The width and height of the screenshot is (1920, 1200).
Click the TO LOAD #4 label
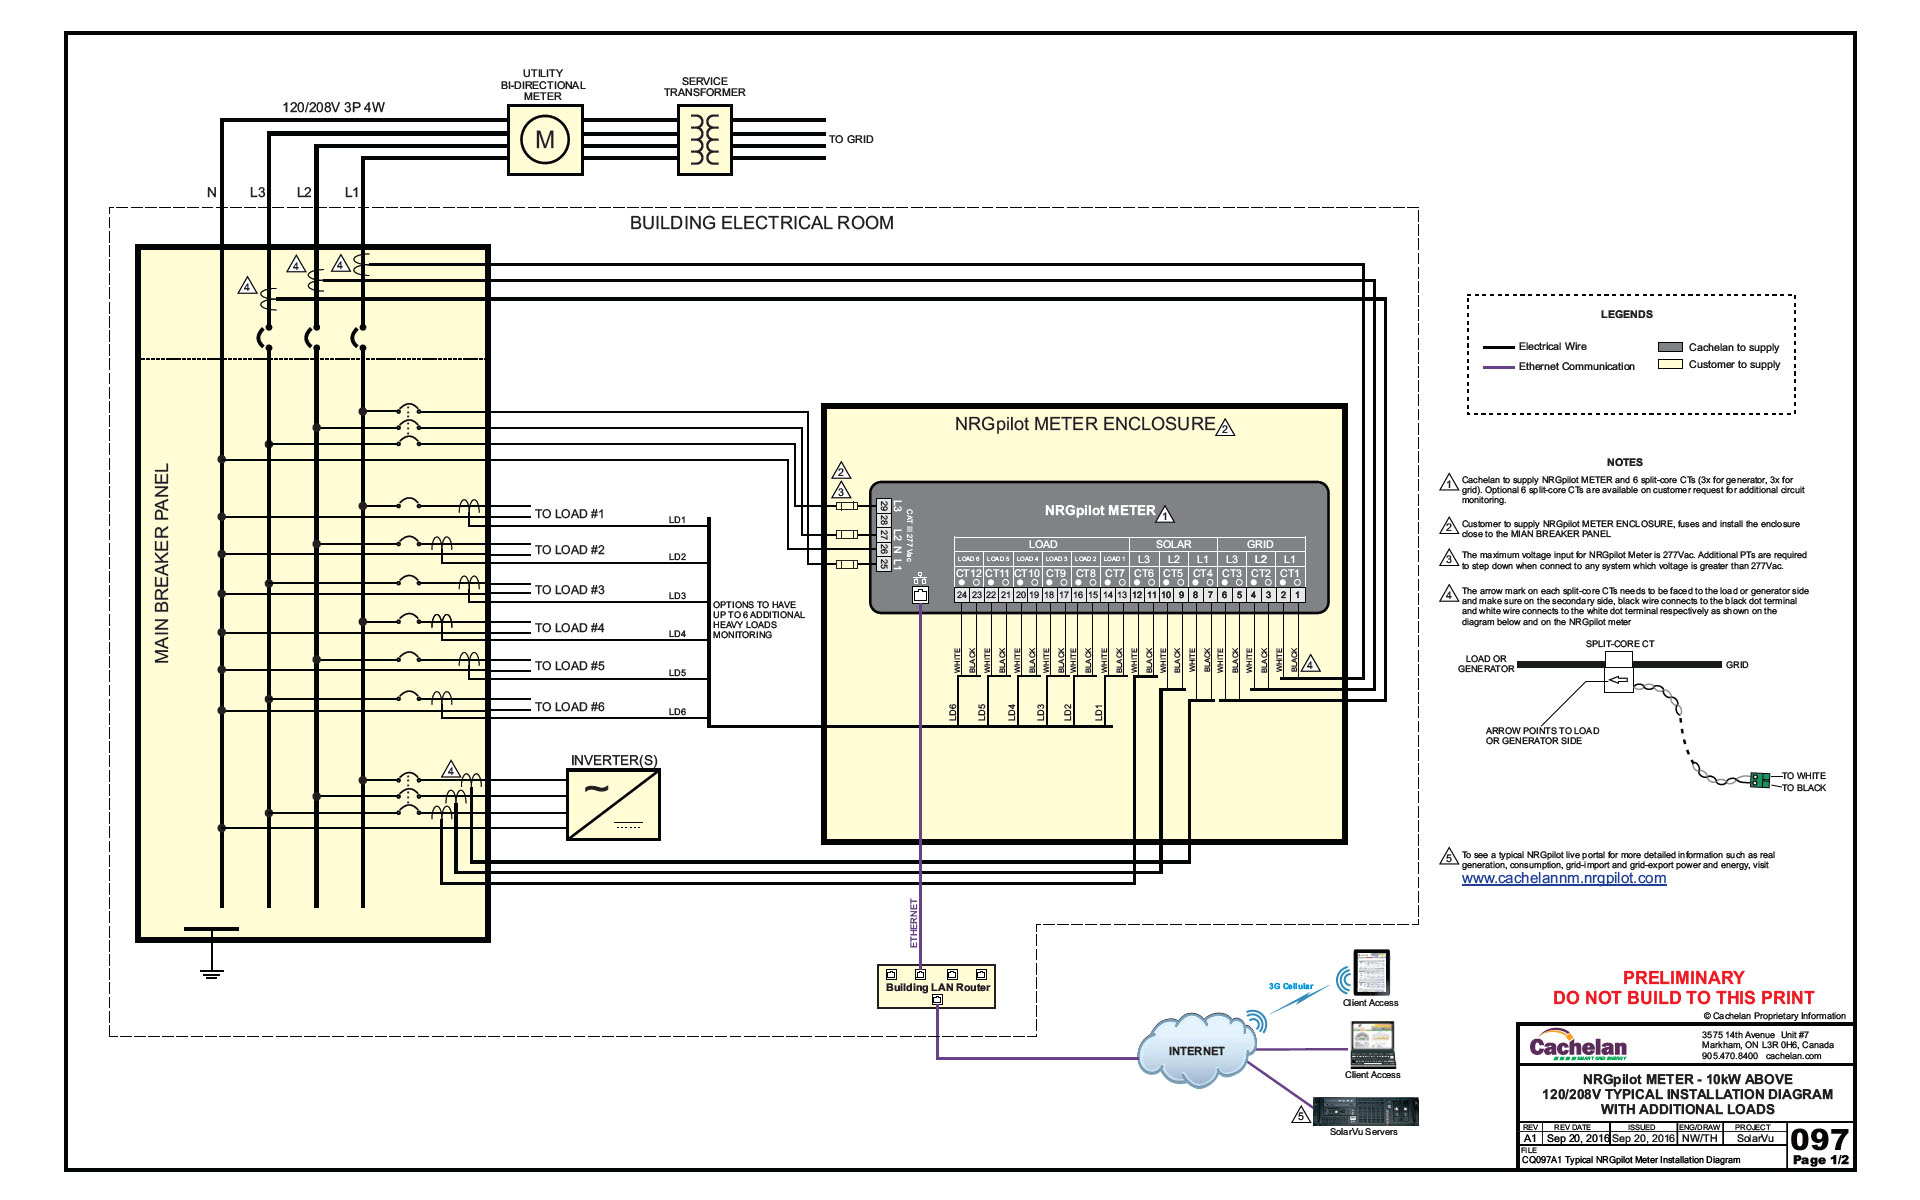point(569,628)
